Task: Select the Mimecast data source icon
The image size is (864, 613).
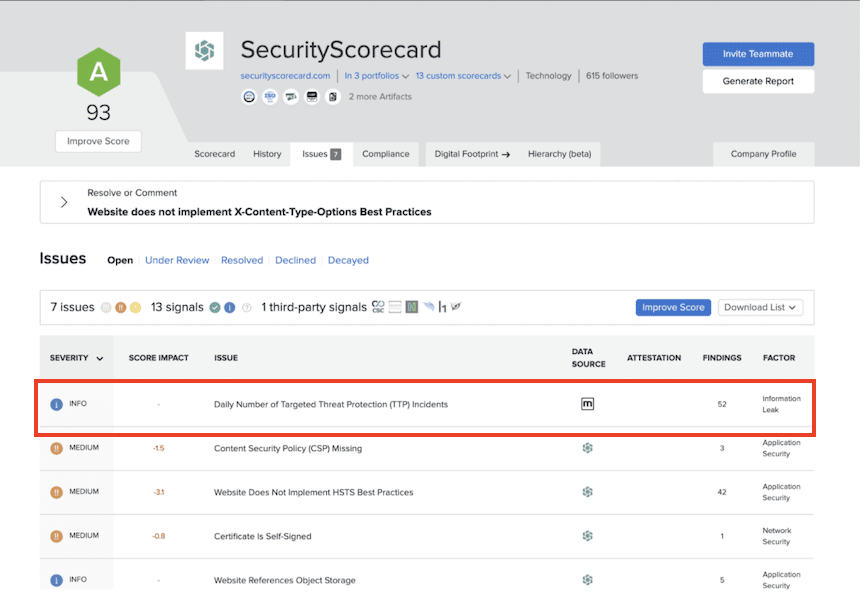Action: [588, 404]
